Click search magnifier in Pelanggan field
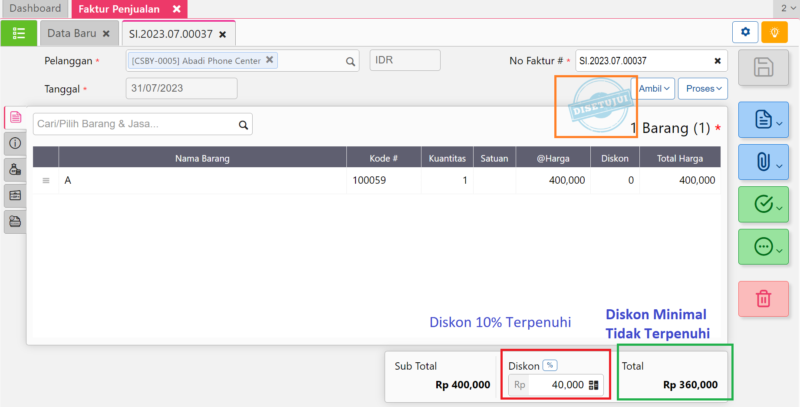The width and height of the screenshot is (800, 407). click(350, 61)
